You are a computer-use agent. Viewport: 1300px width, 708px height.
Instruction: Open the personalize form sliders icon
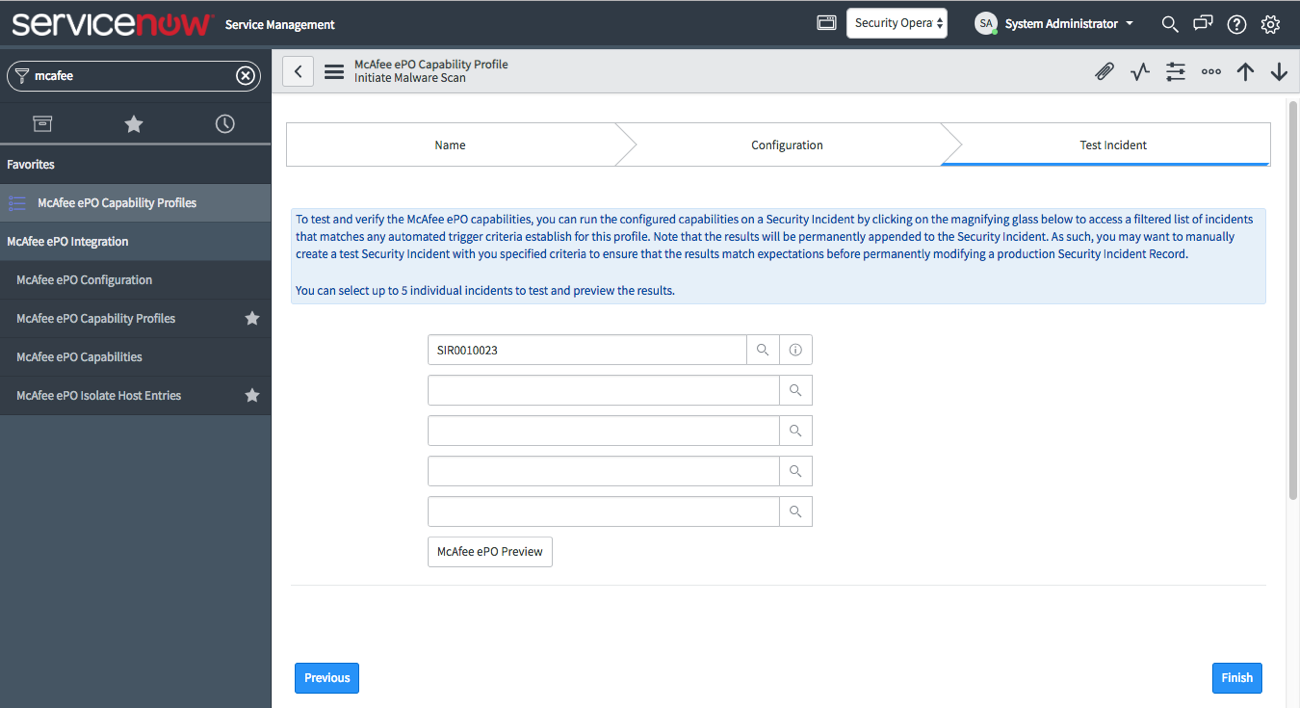(1175, 72)
